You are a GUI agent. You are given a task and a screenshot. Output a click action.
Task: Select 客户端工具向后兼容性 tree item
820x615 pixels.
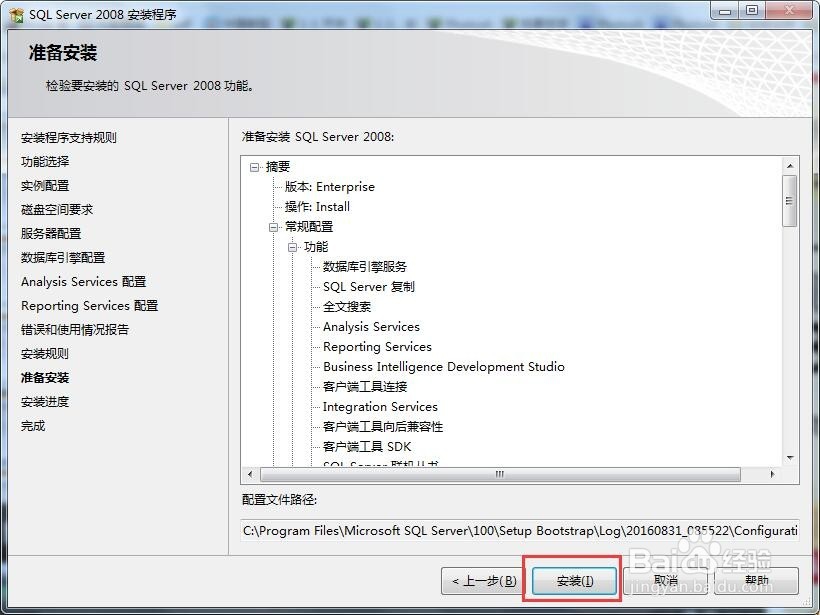[x=383, y=427]
